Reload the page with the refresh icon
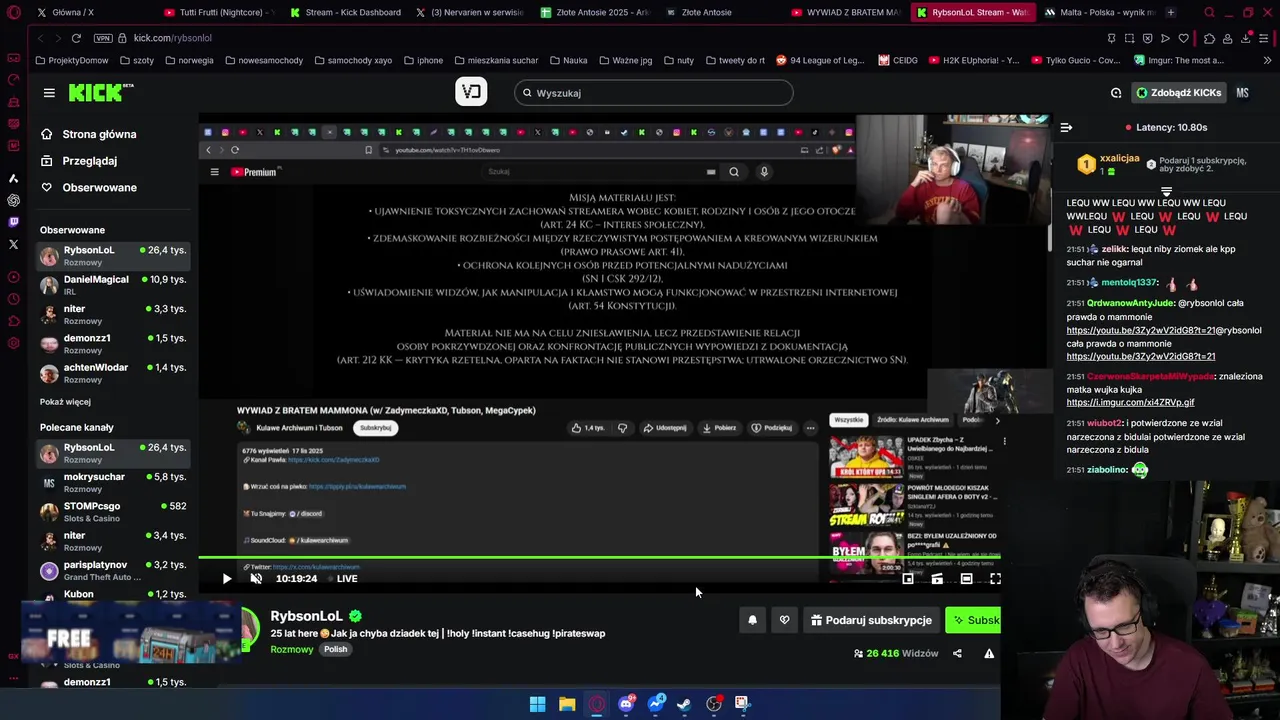The height and width of the screenshot is (720, 1280). (x=76, y=38)
